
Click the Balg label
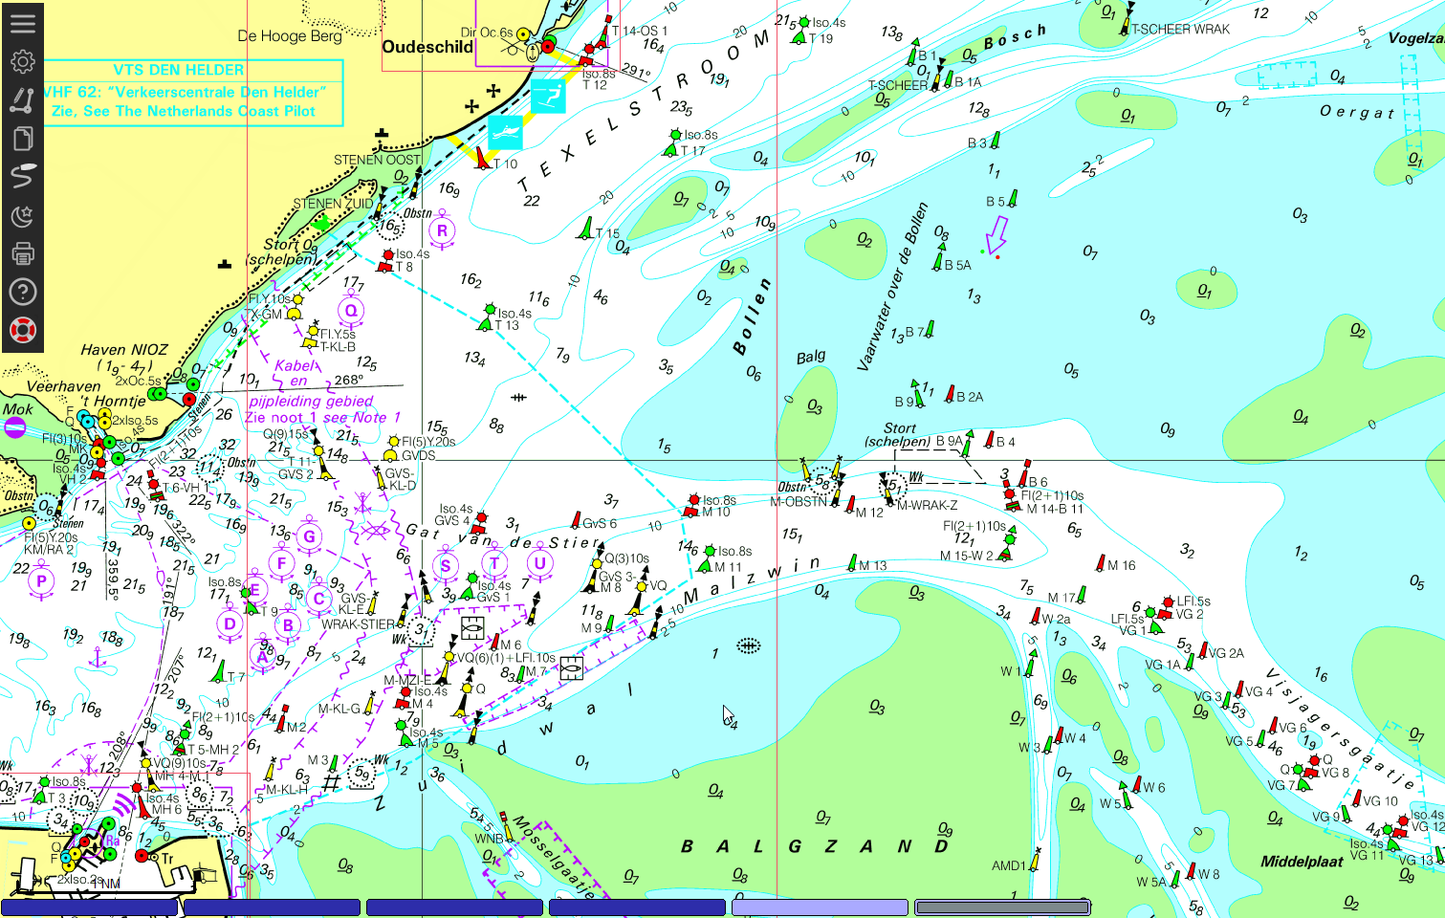click(811, 357)
